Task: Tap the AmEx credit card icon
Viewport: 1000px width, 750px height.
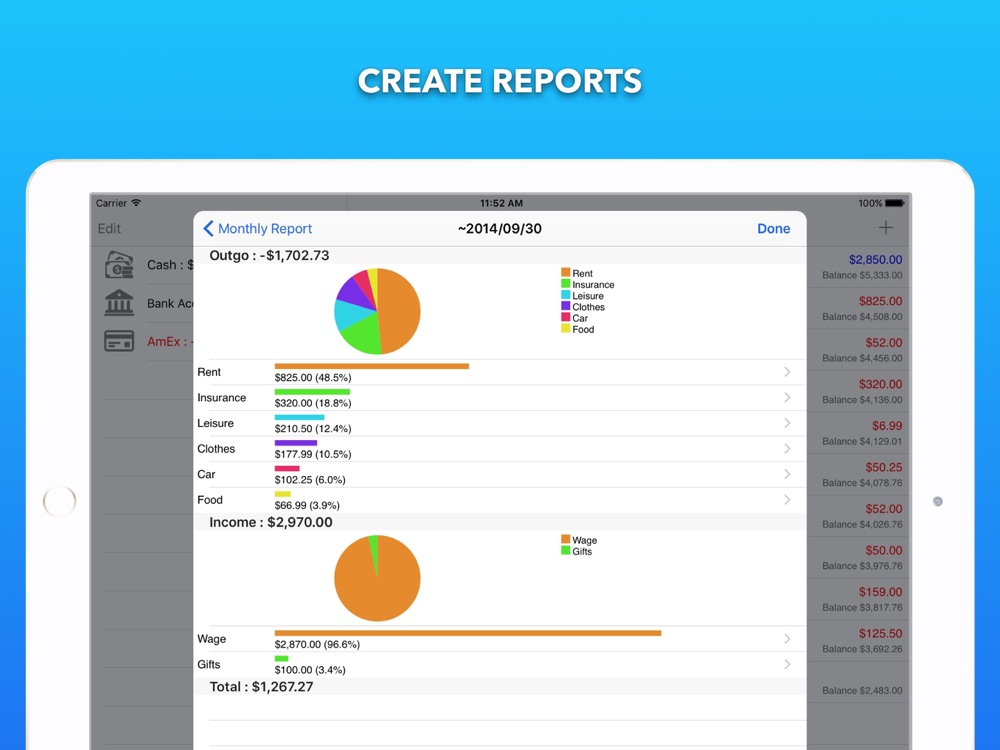Action: coord(119,341)
